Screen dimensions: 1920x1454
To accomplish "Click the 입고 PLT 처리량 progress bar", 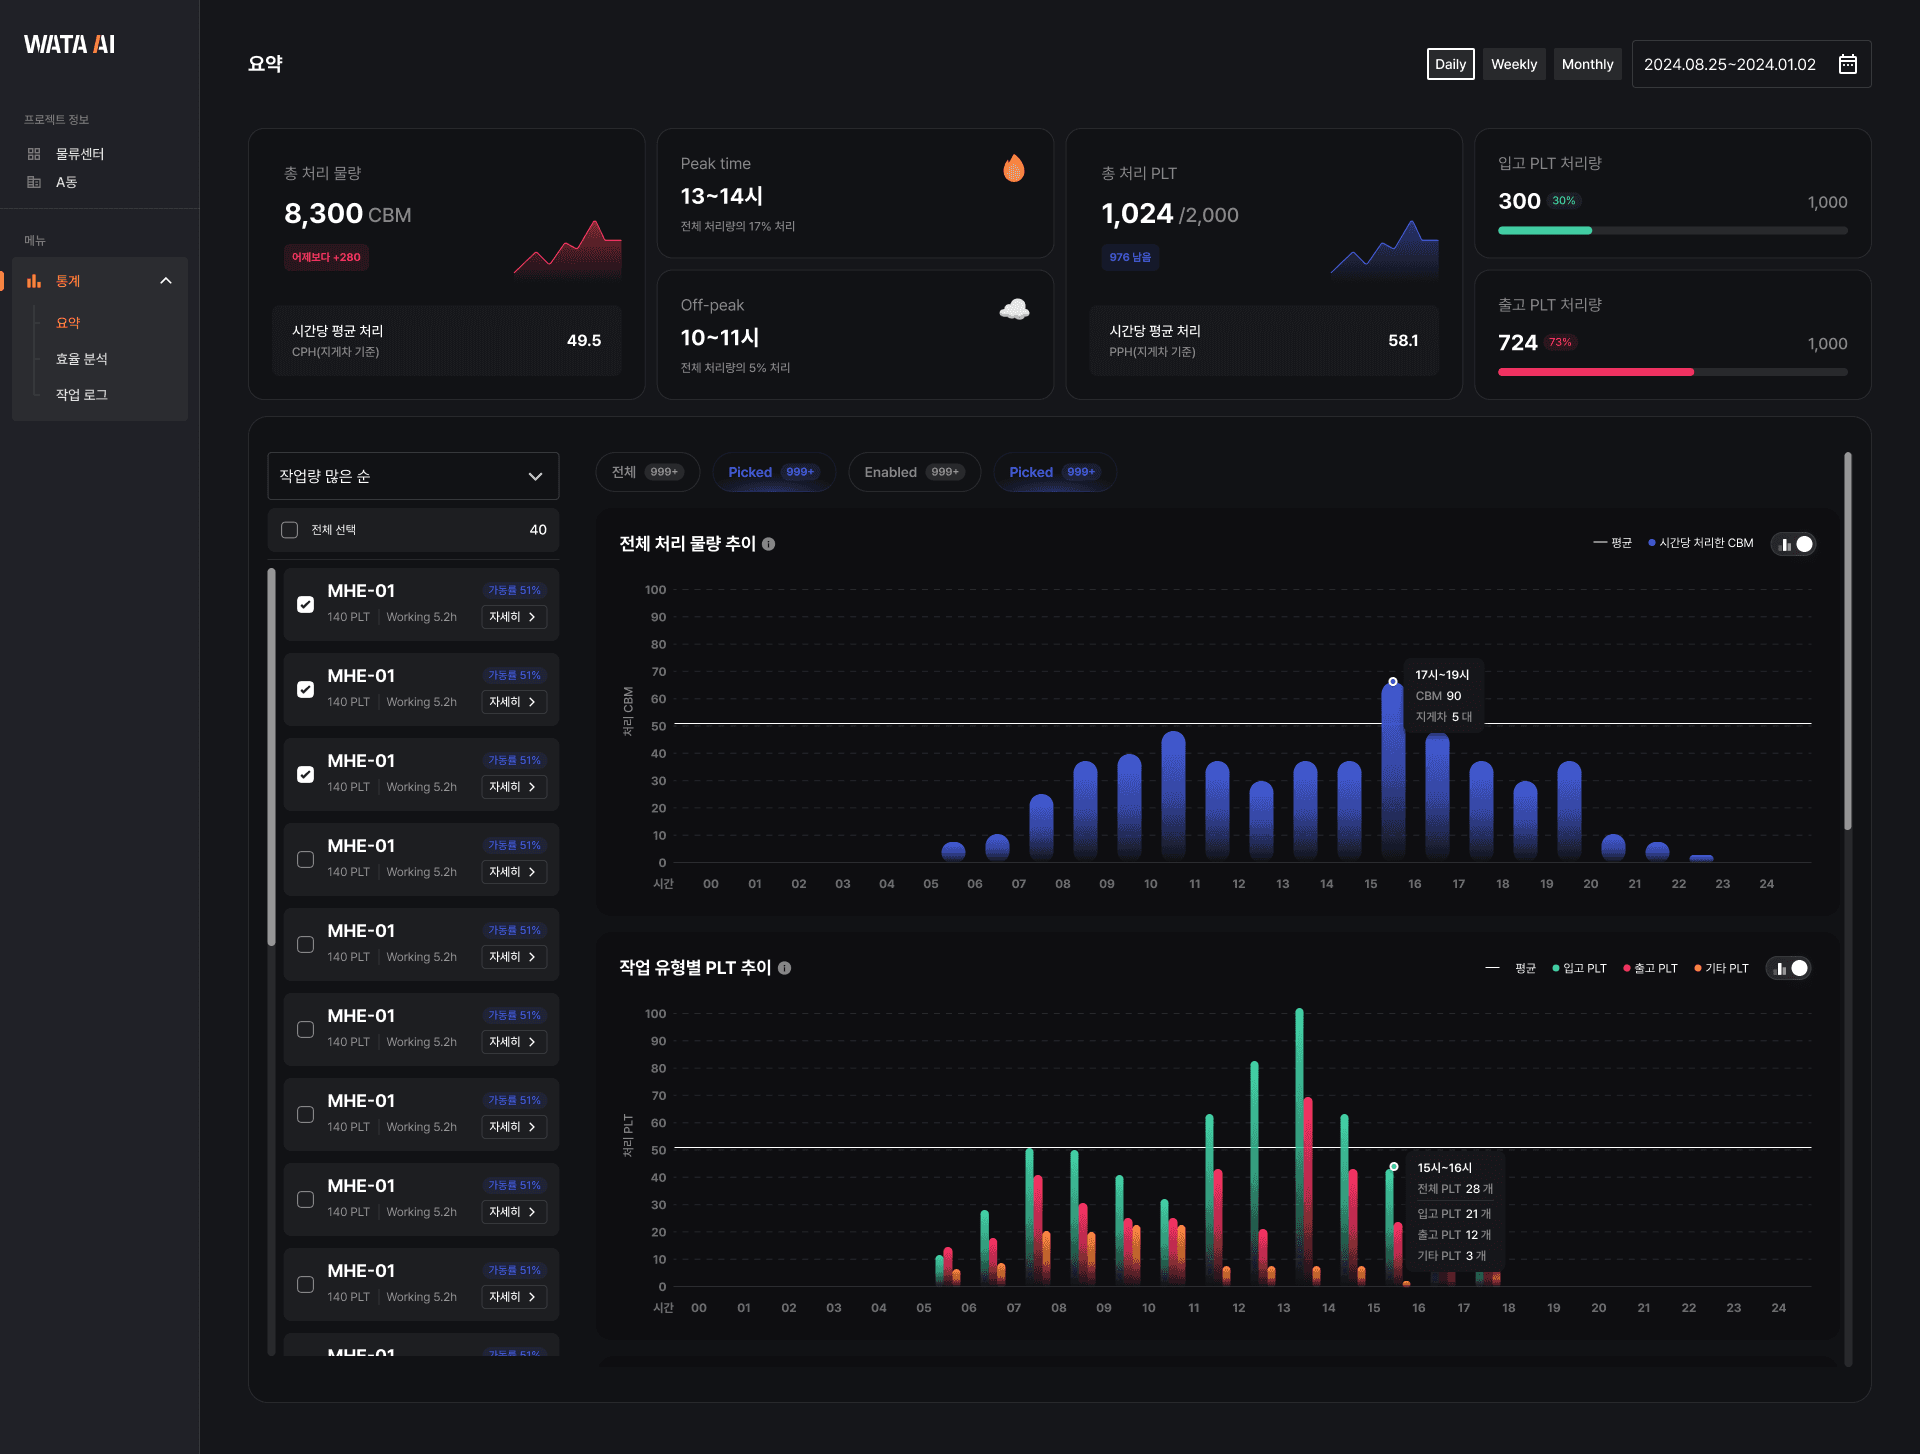I will pyautogui.click(x=1672, y=231).
